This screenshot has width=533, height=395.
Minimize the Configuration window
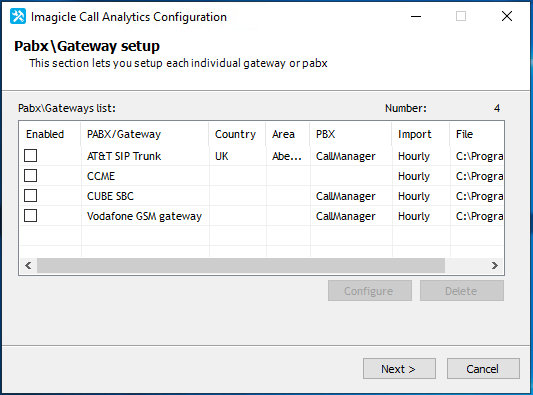pyautogui.click(x=416, y=16)
